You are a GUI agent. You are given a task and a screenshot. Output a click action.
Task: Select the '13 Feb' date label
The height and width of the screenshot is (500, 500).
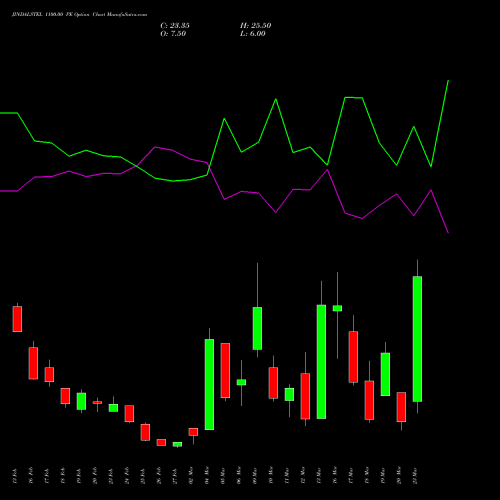coord(15,476)
